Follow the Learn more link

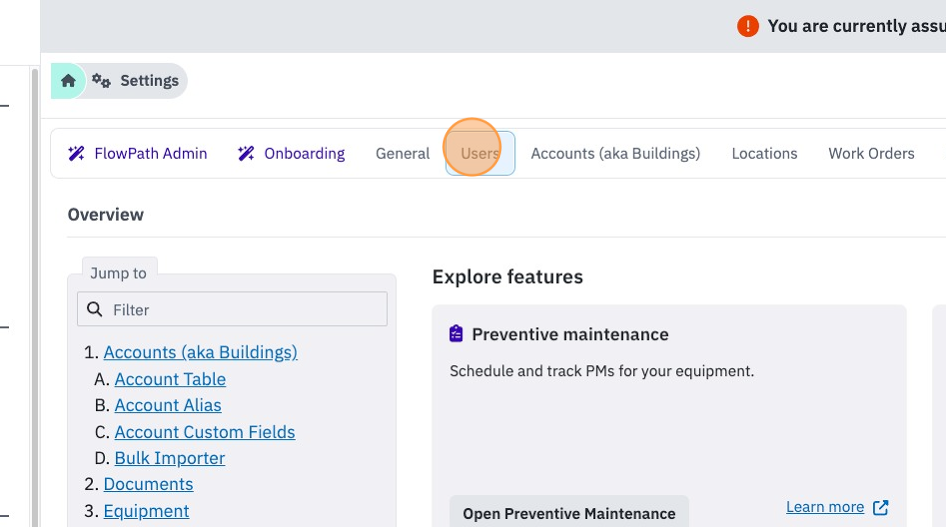coord(825,507)
